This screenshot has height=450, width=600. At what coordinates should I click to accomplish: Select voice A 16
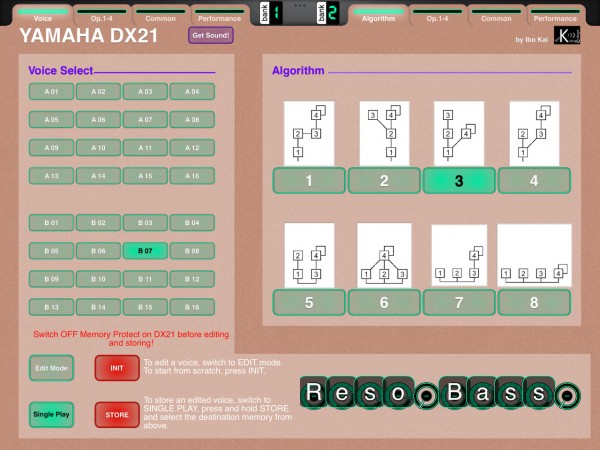[192, 176]
